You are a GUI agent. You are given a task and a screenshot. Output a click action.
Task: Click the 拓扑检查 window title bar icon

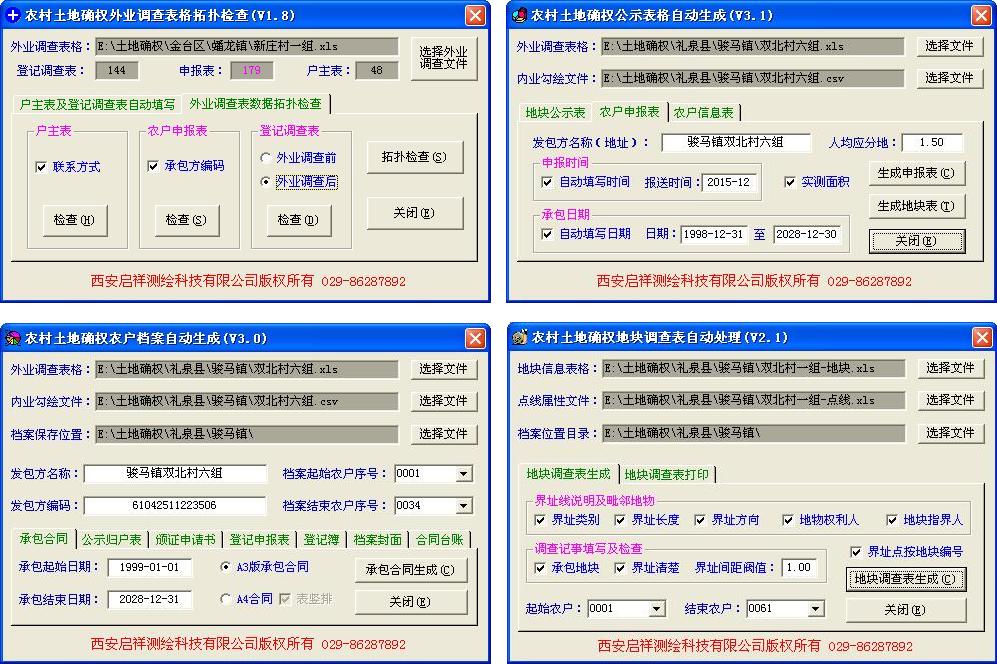pos(16,15)
